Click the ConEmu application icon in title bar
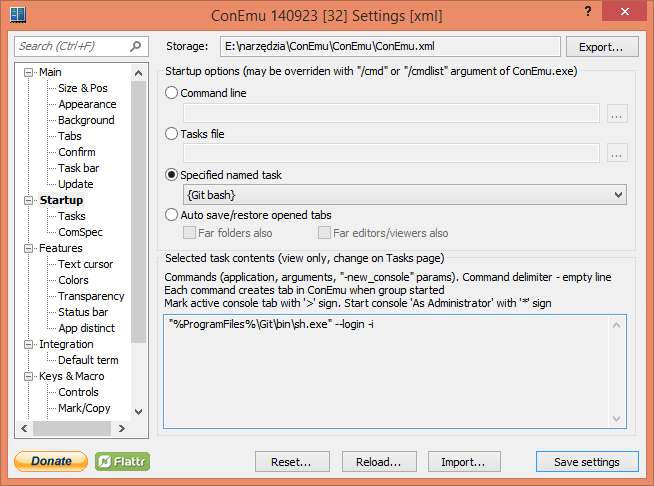 tap(18, 15)
